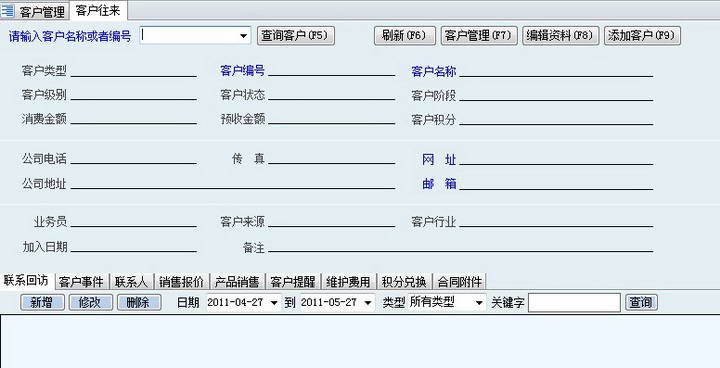720x368 pixels.
Task: Open the 维护费用 sub-tab
Action: pyautogui.click(x=348, y=281)
